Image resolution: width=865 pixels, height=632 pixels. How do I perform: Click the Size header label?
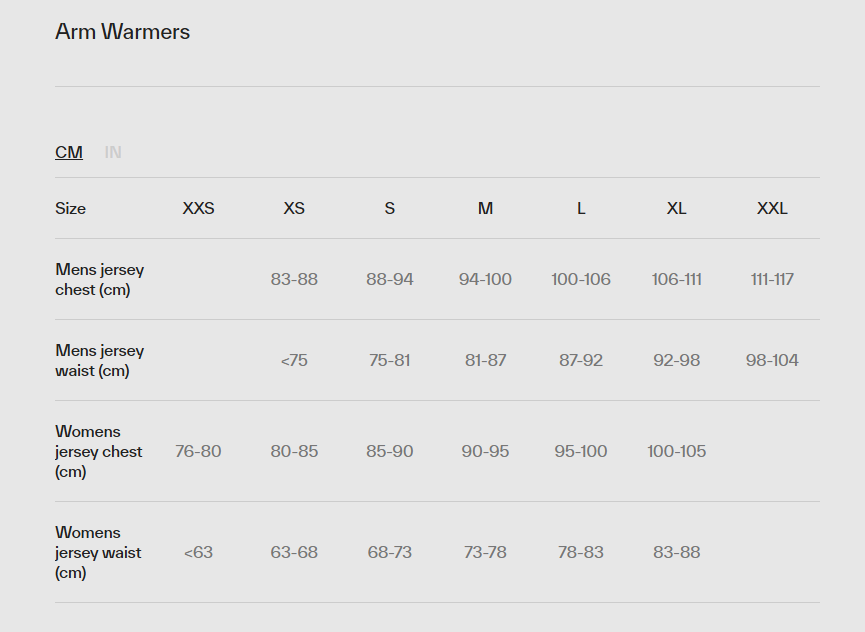70,208
